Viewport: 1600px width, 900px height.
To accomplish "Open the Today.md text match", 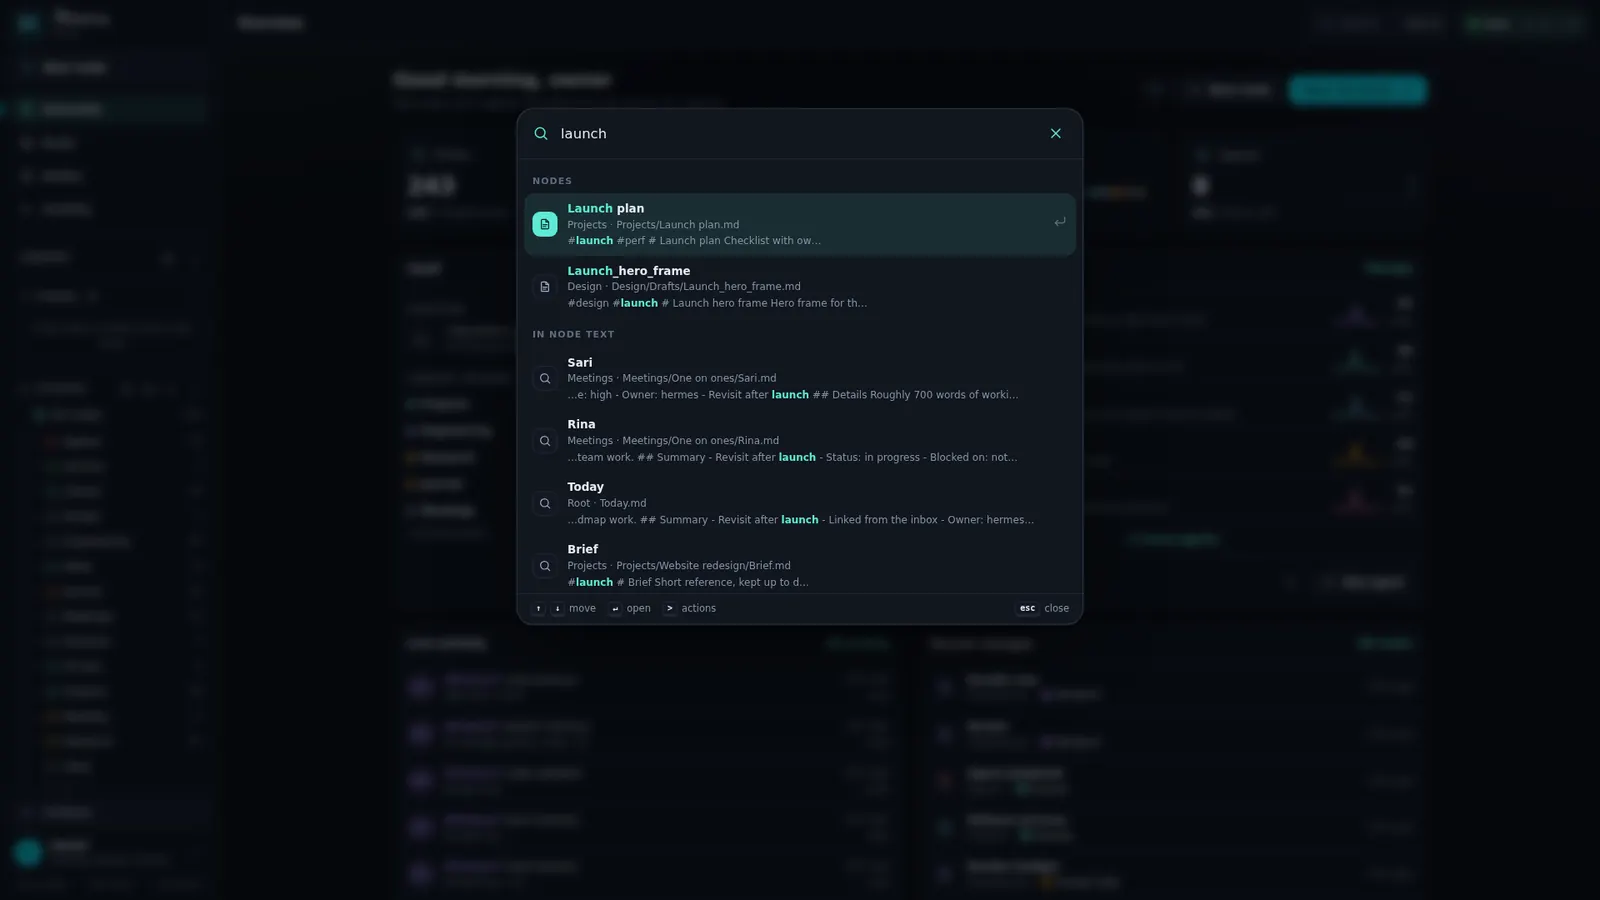I will 800,503.
